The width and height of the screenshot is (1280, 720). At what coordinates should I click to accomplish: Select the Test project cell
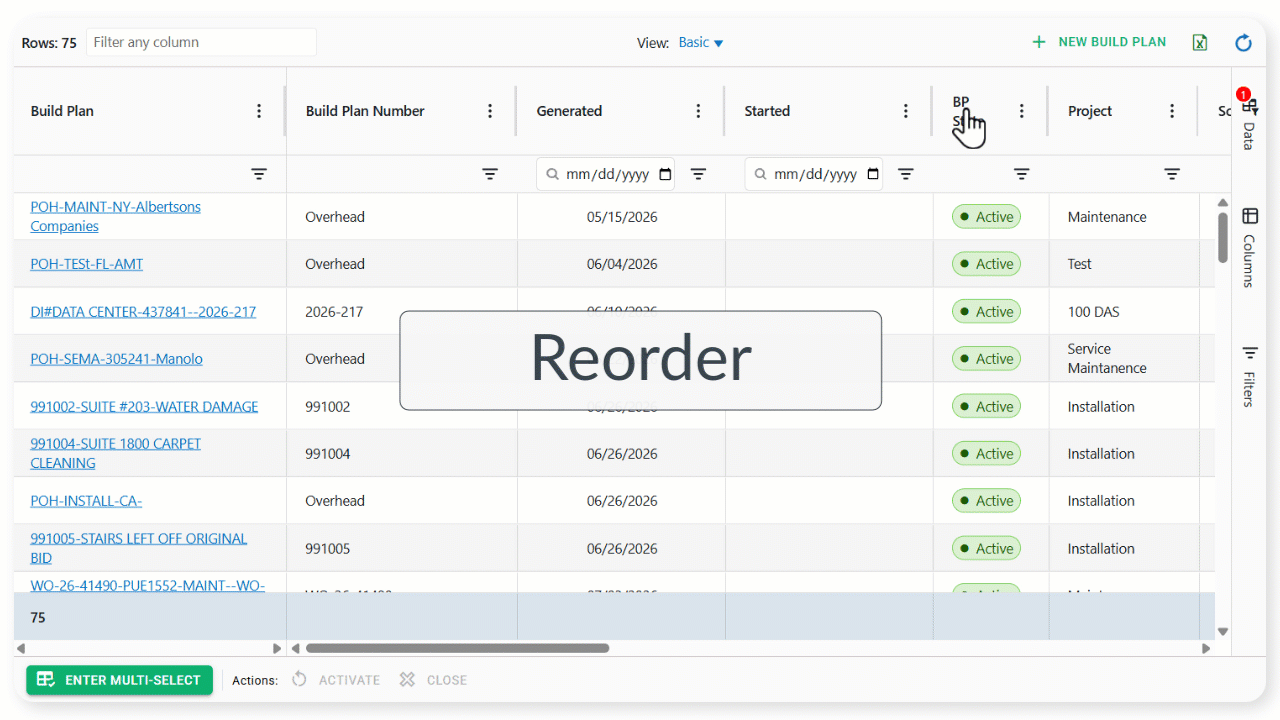[1124, 264]
